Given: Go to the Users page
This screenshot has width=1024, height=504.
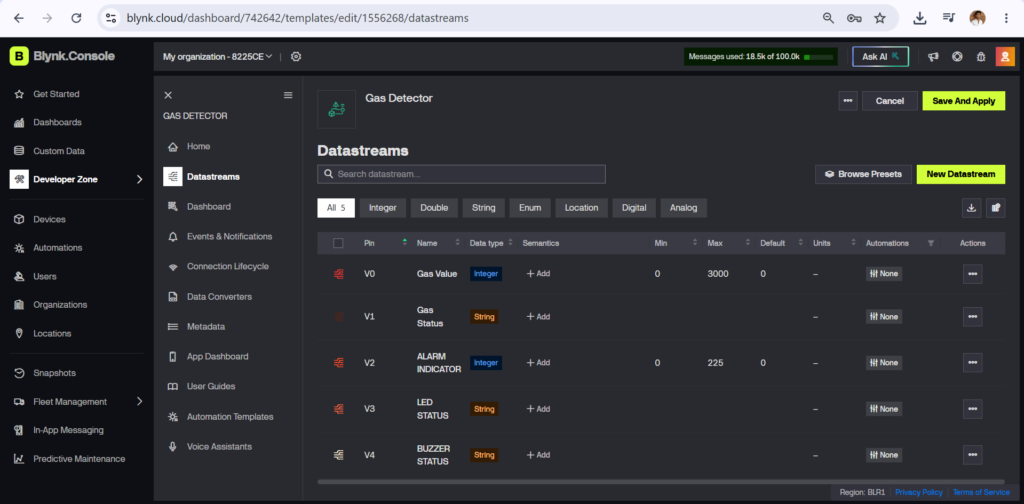Looking at the screenshot, I should point(35,276).
